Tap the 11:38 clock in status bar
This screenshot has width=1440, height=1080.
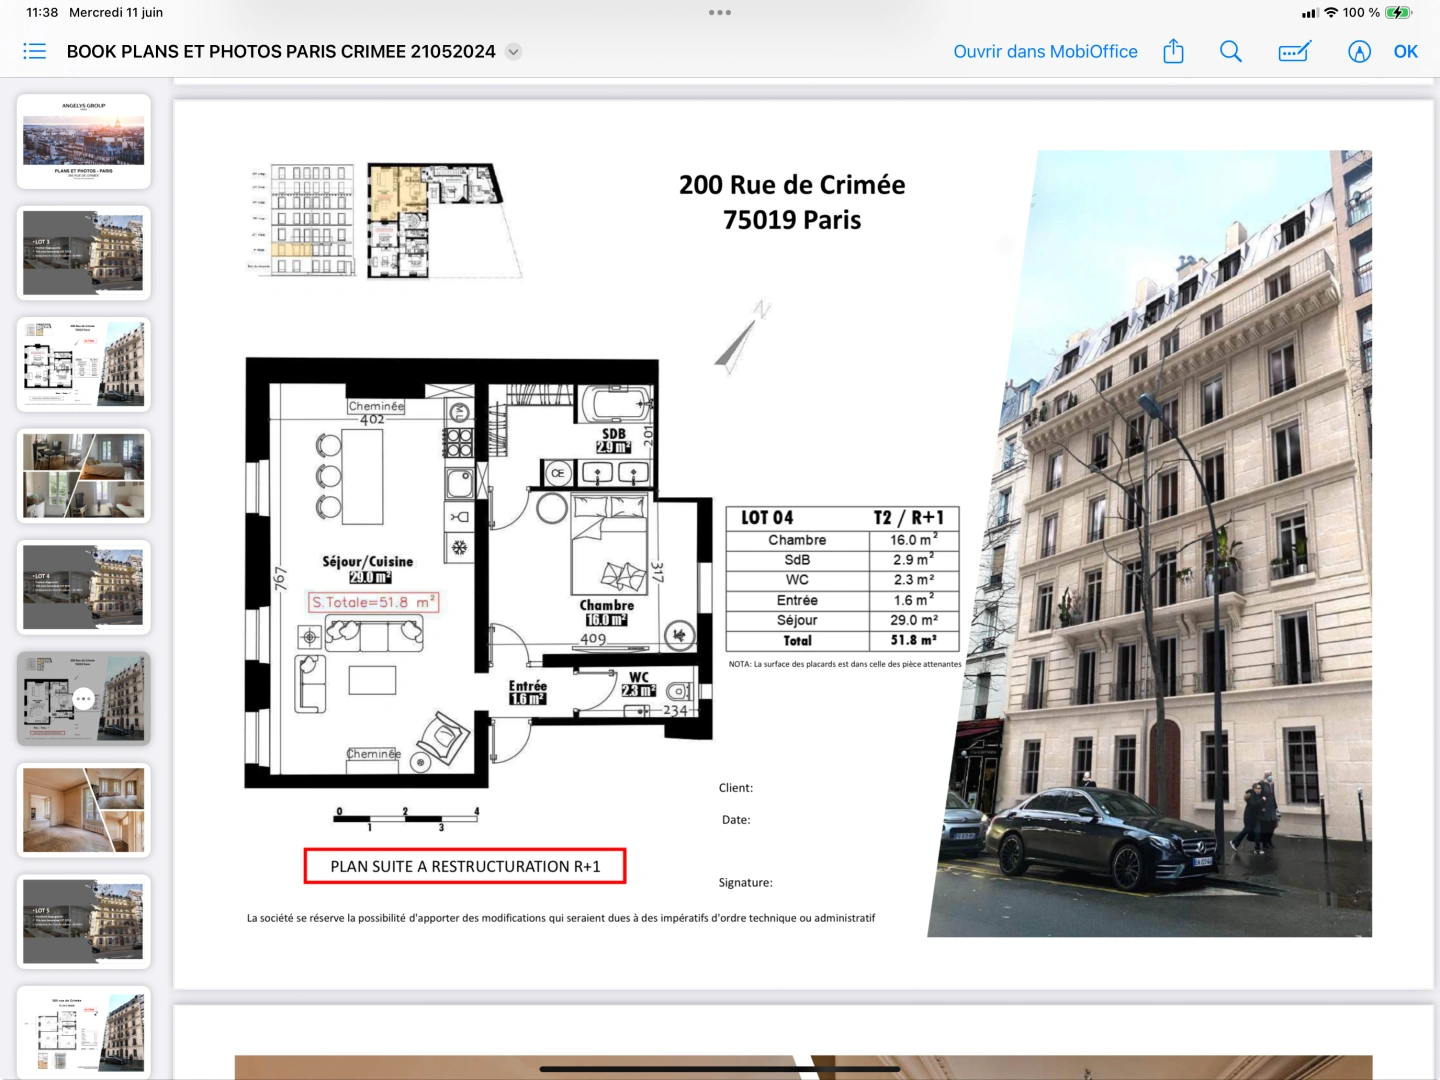42,12
